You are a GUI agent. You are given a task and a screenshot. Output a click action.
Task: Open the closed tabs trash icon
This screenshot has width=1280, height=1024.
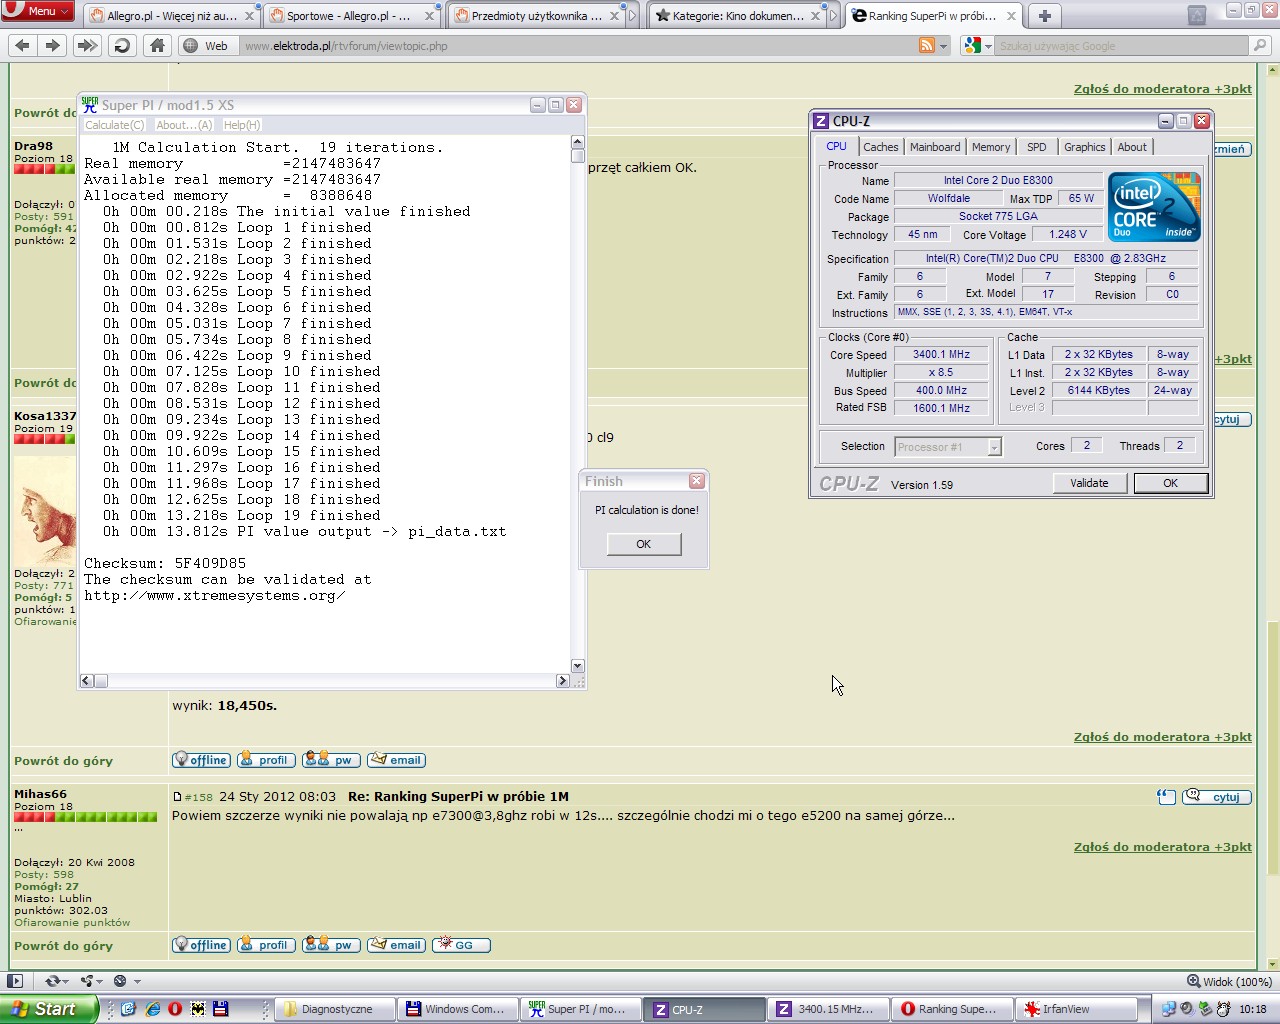pos(1196,15)
